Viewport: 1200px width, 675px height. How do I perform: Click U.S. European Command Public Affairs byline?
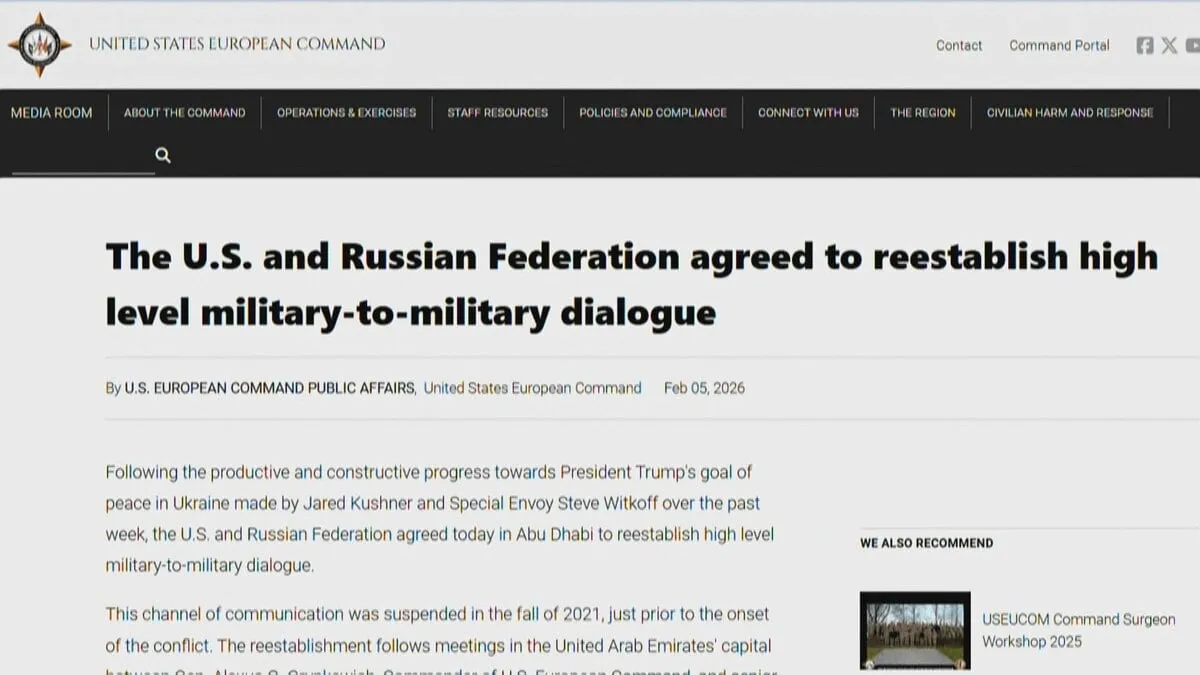(x=269, y=388)
